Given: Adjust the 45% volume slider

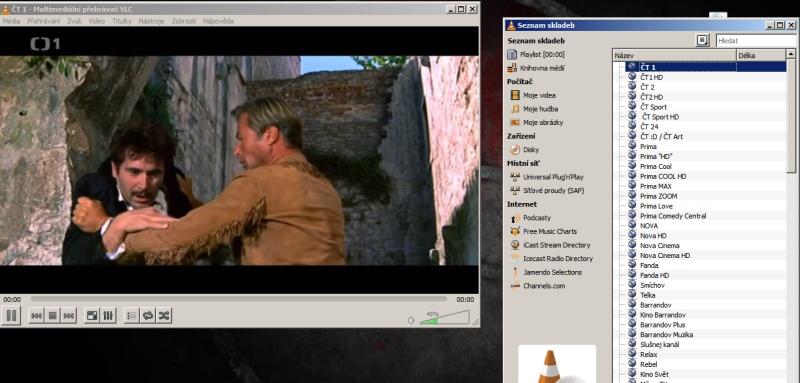Looking at the screenshot, I should (x=444, y=318).
